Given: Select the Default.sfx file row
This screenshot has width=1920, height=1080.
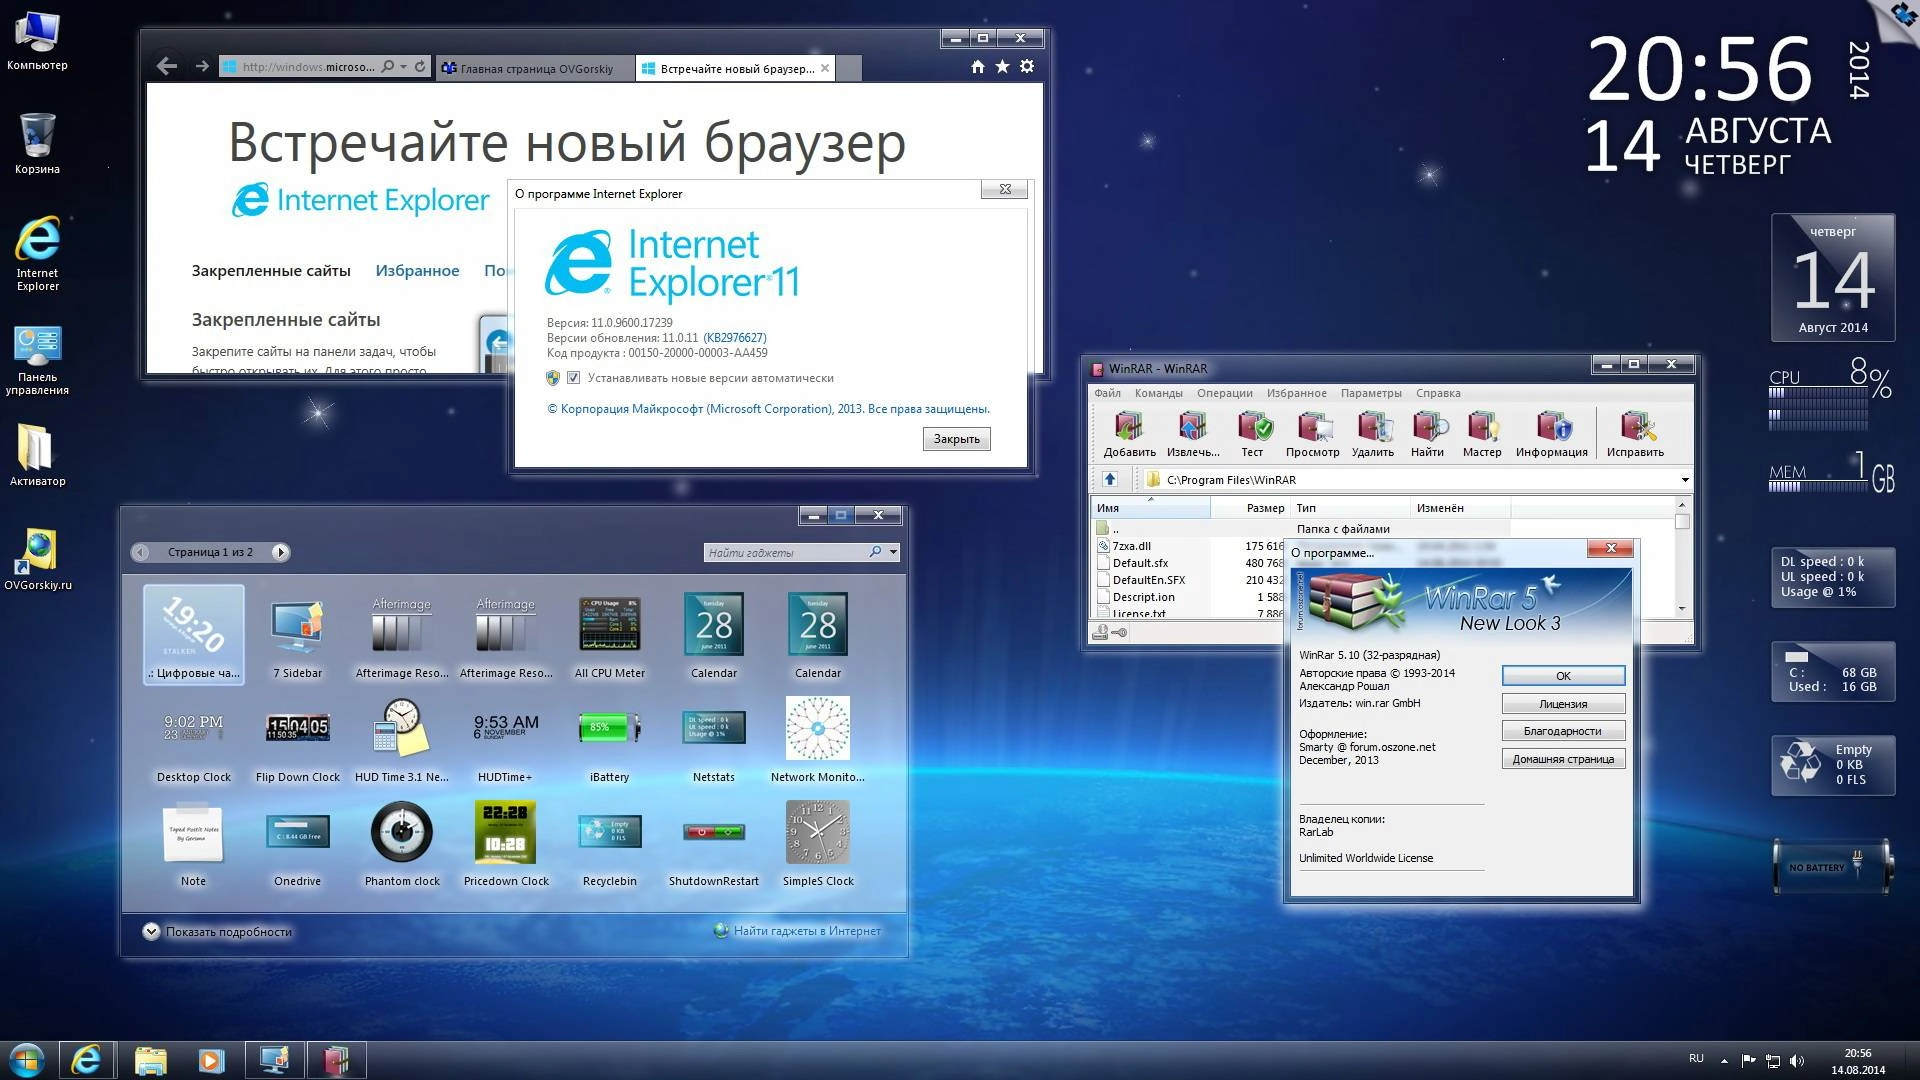Looking at the screenshot, I should [x=1190, y=563].
